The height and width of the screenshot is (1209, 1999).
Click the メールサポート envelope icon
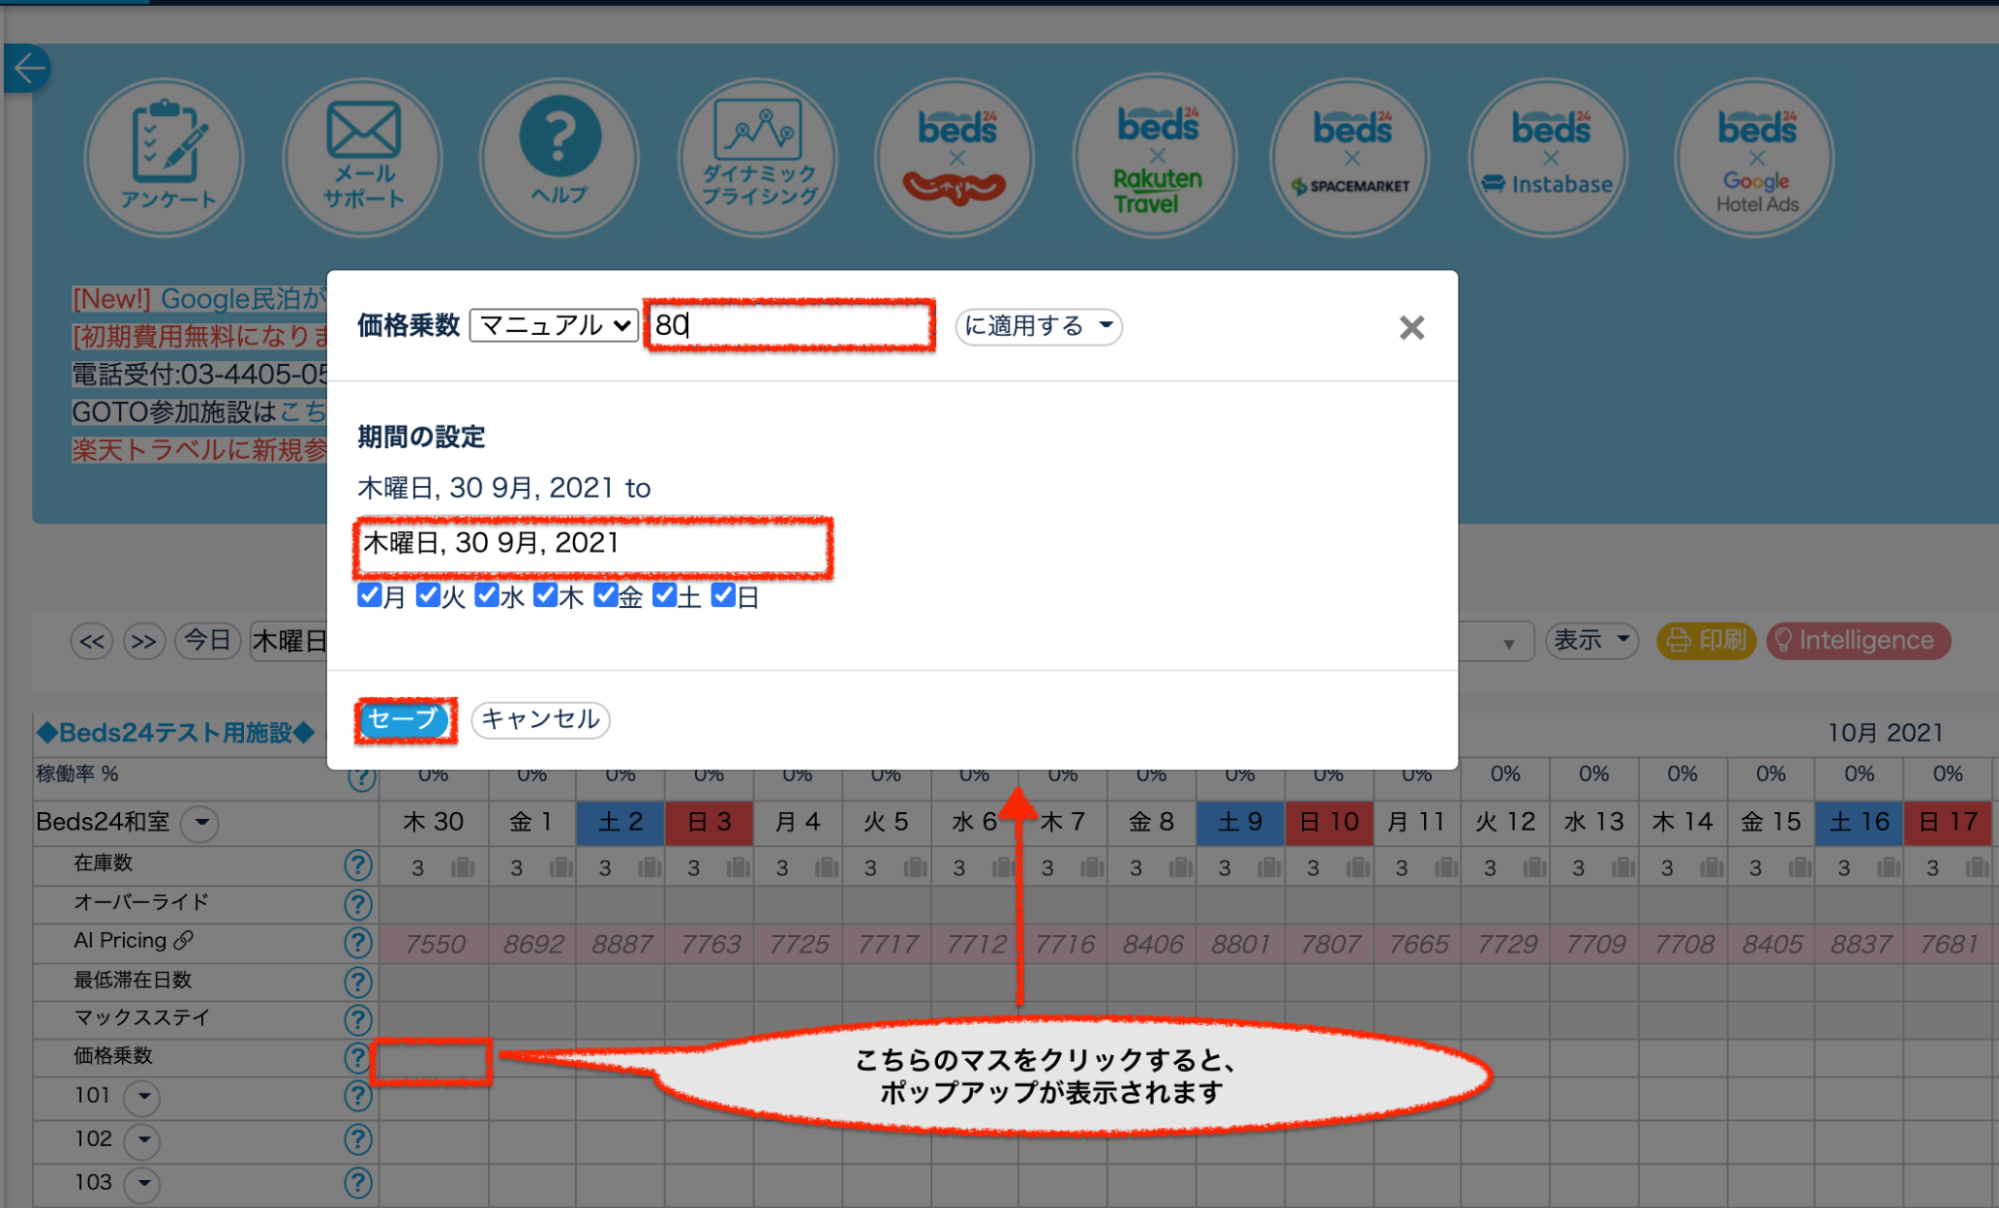click(363, 158)
